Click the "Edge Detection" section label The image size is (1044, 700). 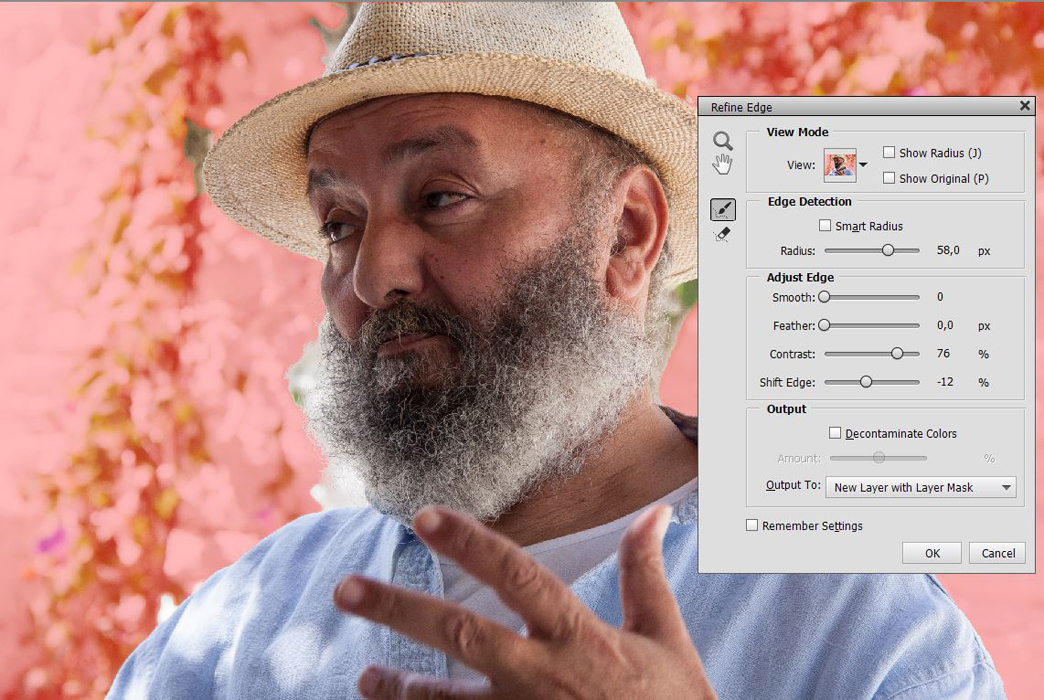(x=809, y=201)
